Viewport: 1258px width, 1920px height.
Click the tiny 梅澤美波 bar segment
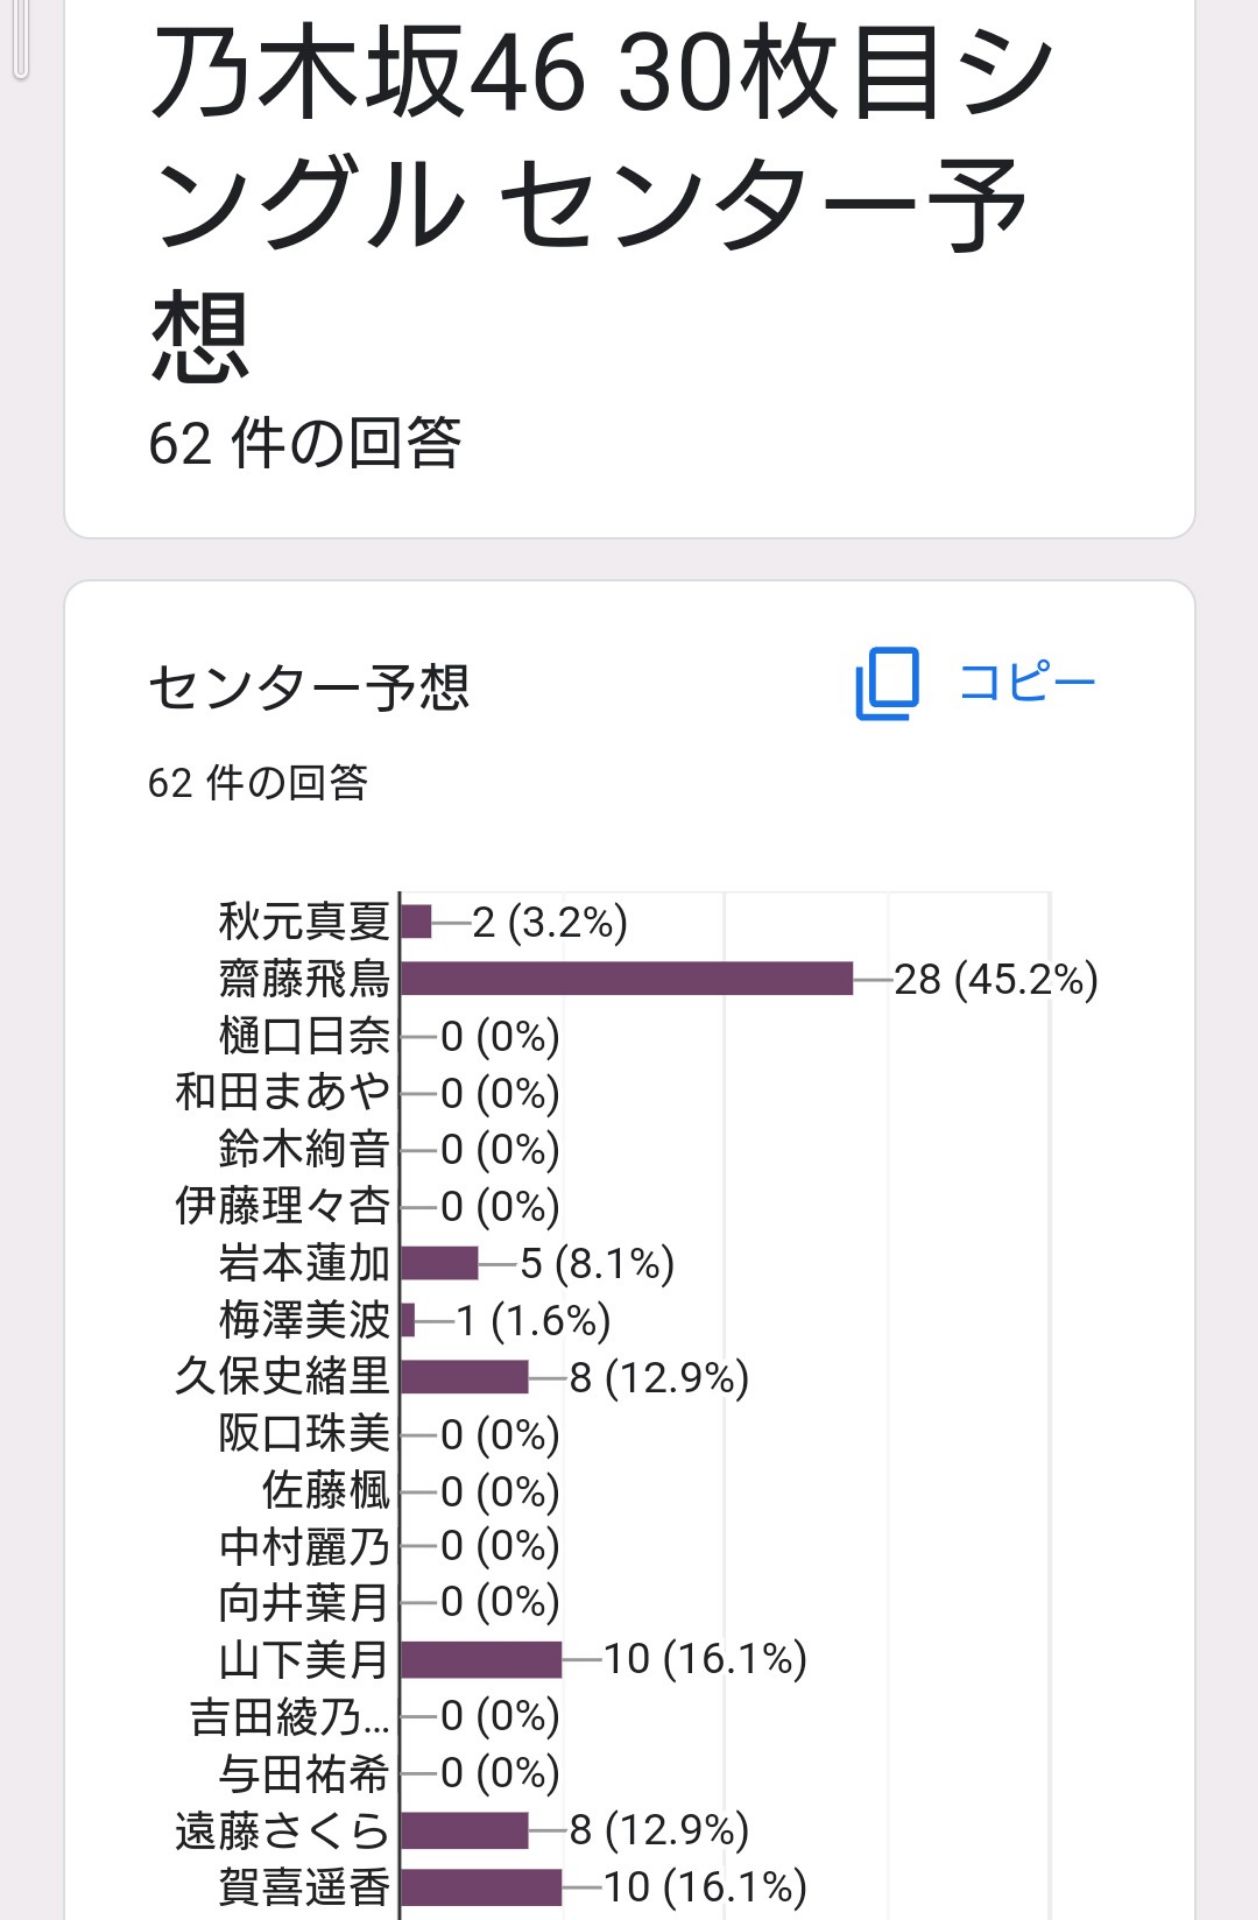[x=406, y=1320]
